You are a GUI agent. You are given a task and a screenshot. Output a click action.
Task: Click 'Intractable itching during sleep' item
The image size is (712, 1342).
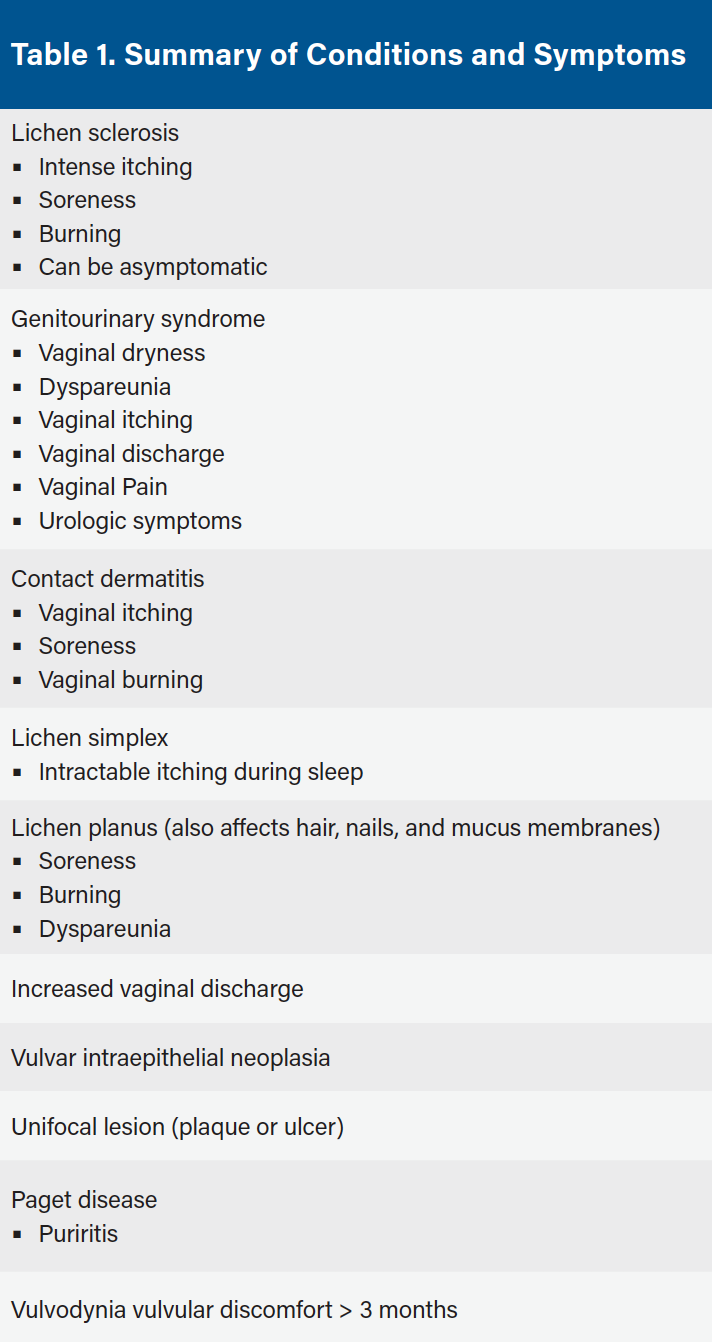click(x=200, y=772)
